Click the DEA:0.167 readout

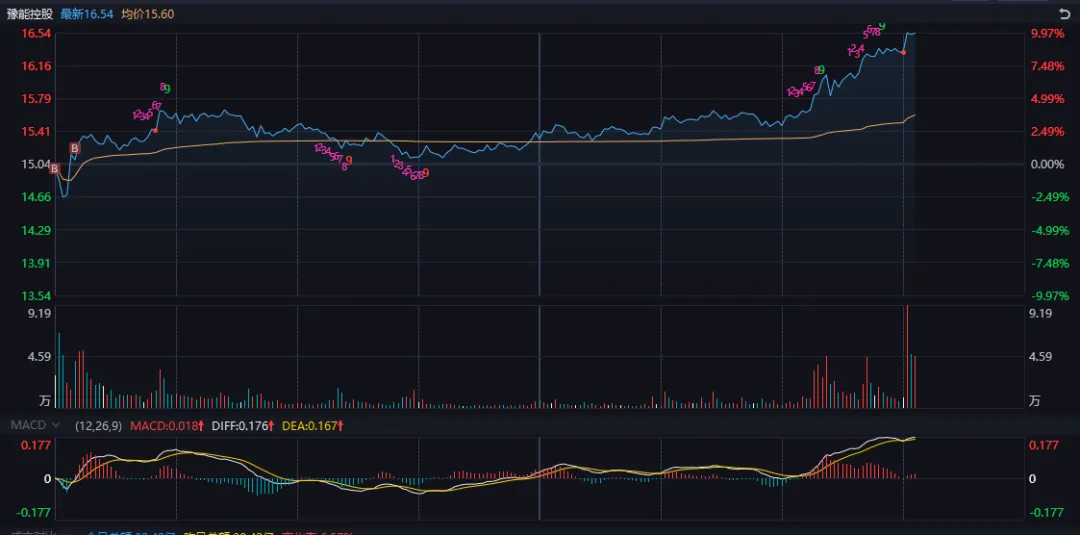(x=313, y=426)
